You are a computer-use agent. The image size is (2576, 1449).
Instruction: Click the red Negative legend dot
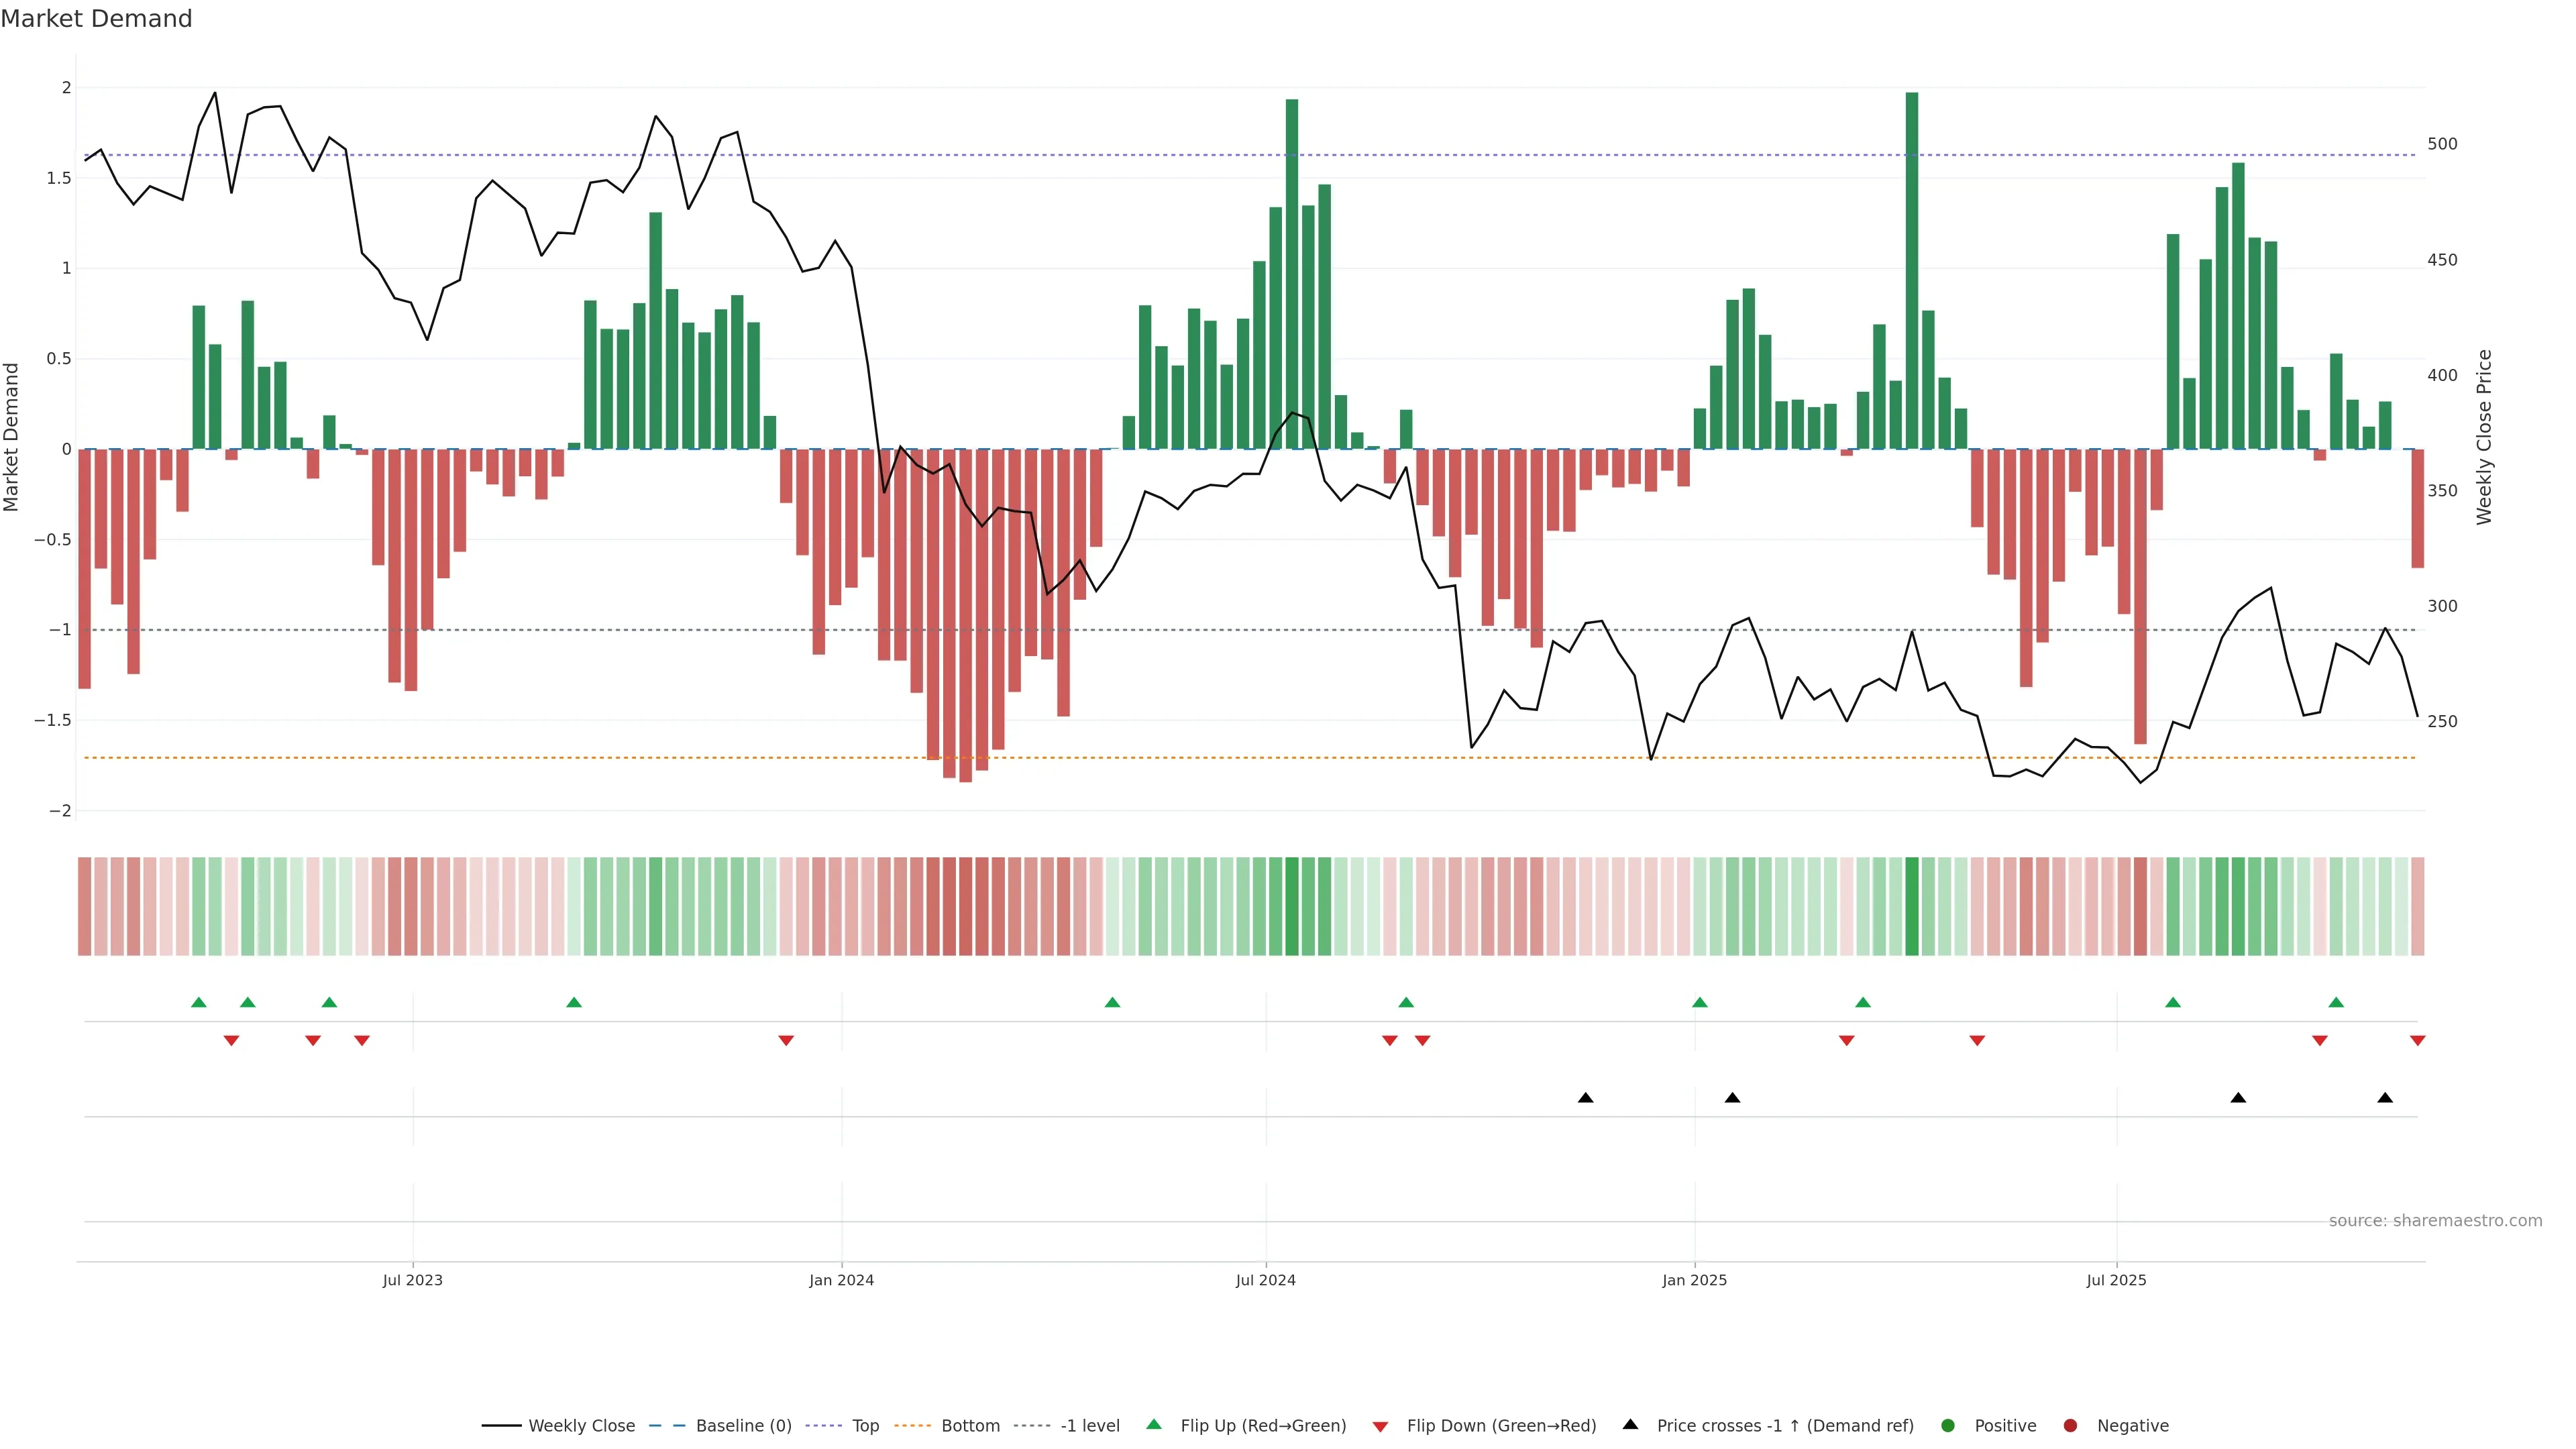[2070, 1426]
